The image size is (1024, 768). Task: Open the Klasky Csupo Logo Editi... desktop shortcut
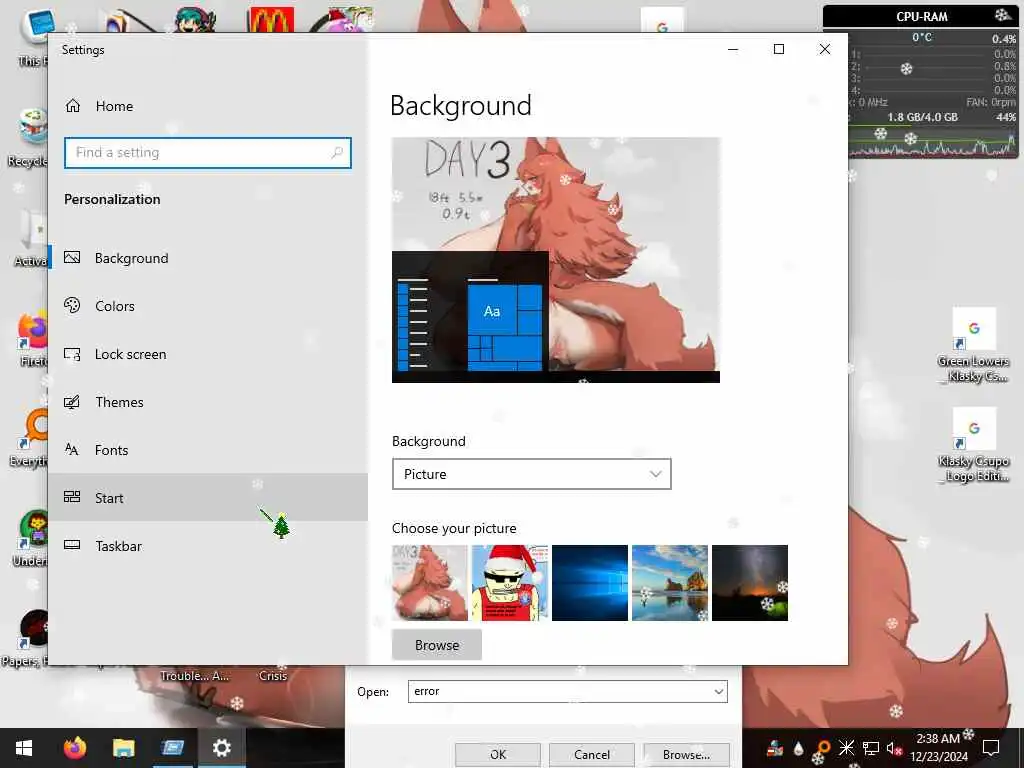[973, 445]
